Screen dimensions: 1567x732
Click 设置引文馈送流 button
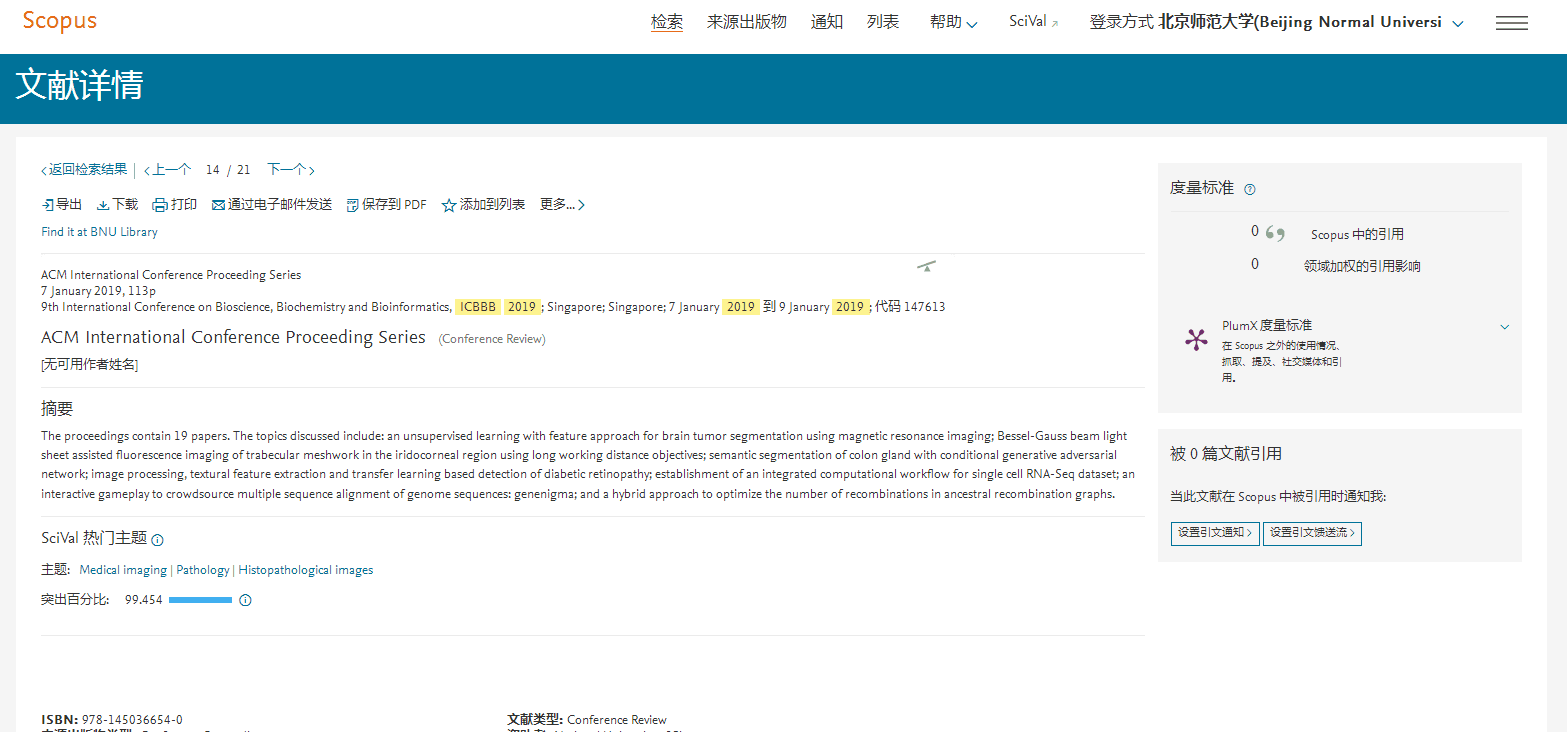click(x=1312, y=533)
